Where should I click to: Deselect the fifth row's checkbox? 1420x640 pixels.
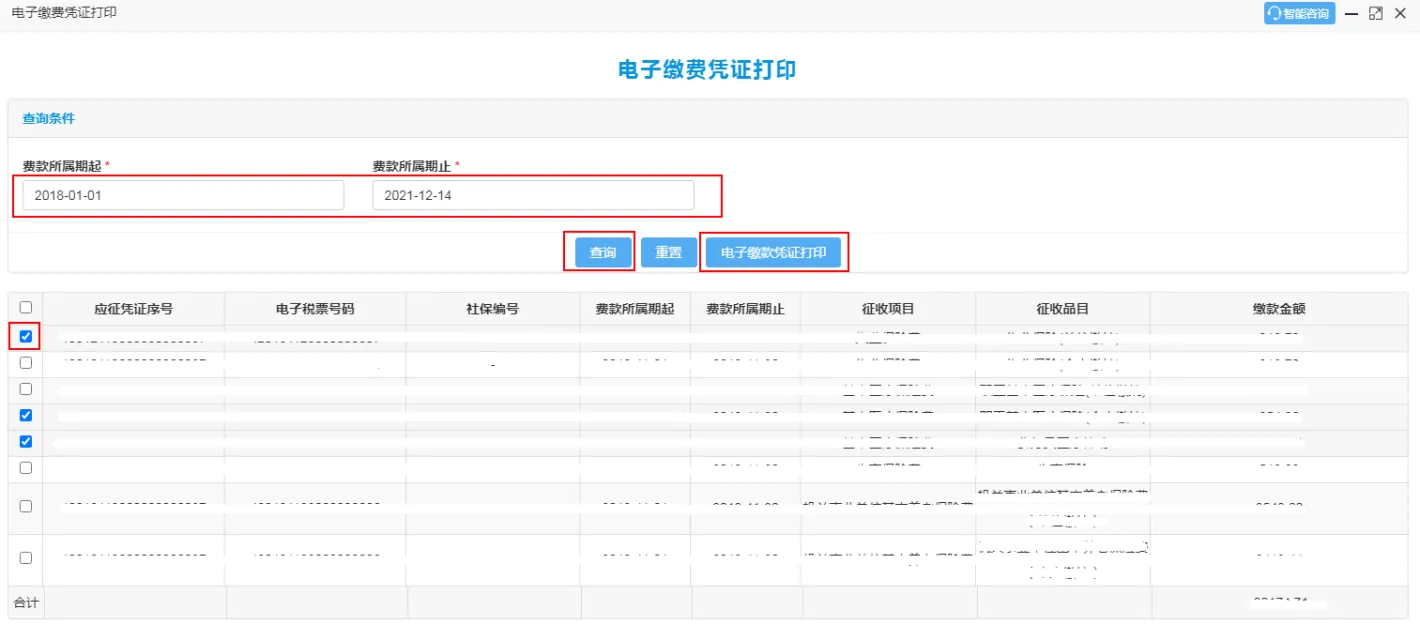tap(26, 441)
